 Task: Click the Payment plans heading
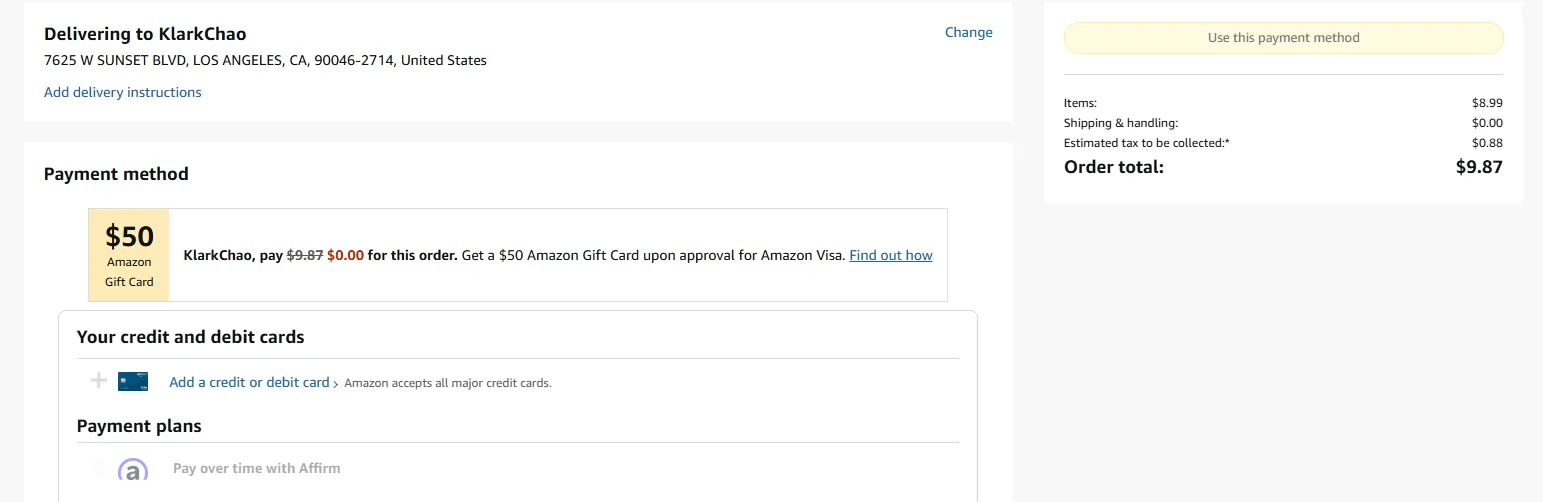click(x=139, y=426)
